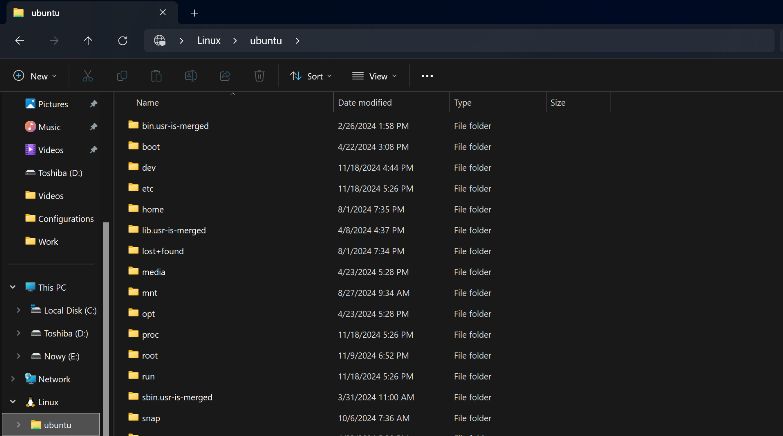Click the Share icon in toolbar
This screenshot has height=436, width=783.
[225, 76]
